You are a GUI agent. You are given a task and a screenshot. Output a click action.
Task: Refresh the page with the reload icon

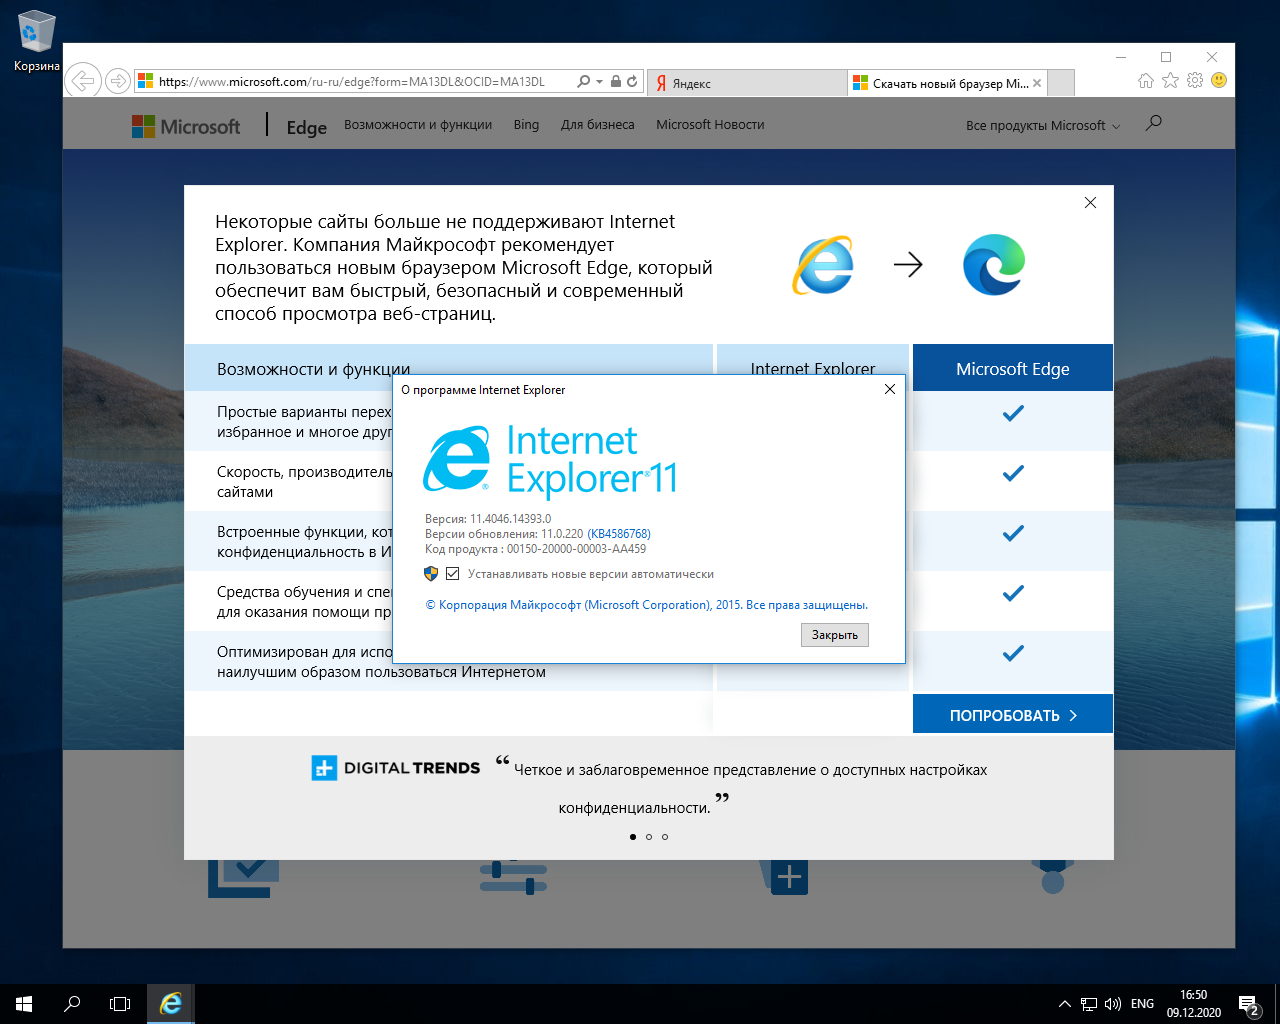(x=632, y=82)
